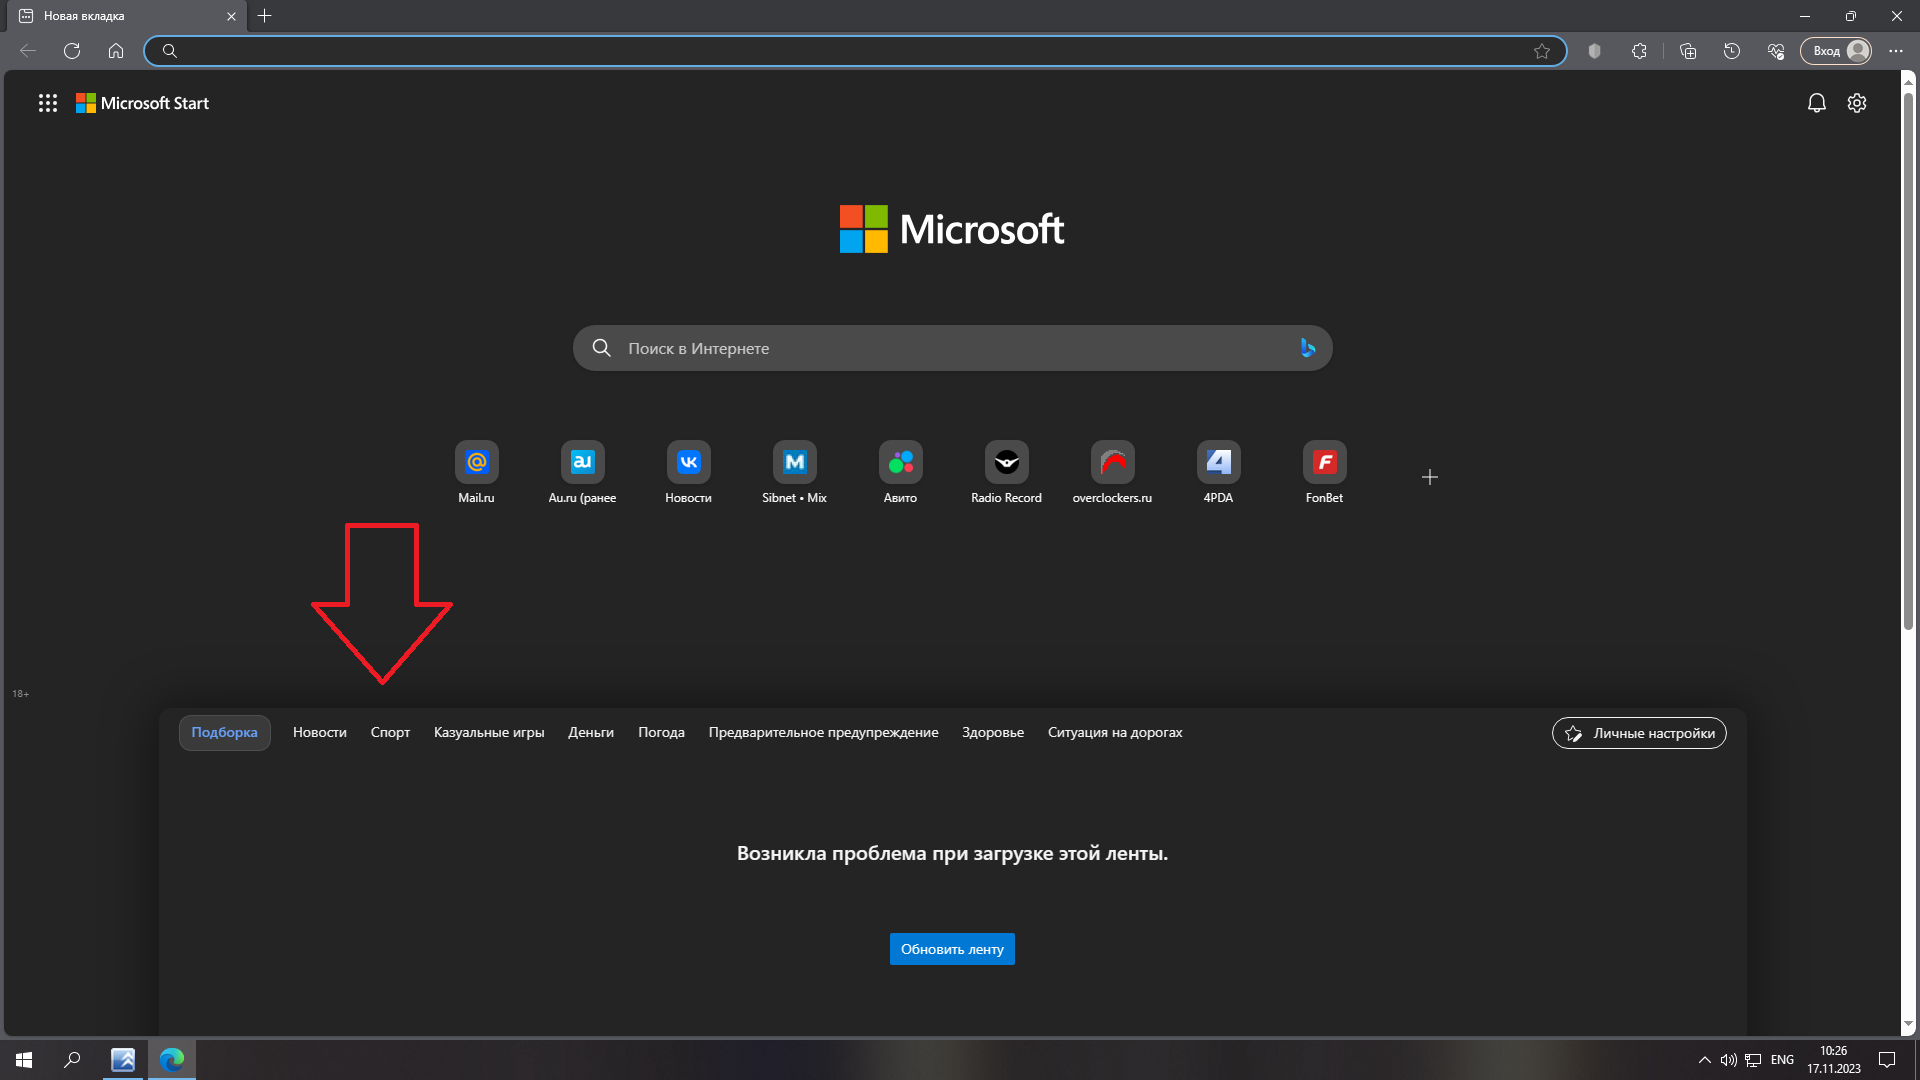Add a new quick link site

pos(1429,477)
